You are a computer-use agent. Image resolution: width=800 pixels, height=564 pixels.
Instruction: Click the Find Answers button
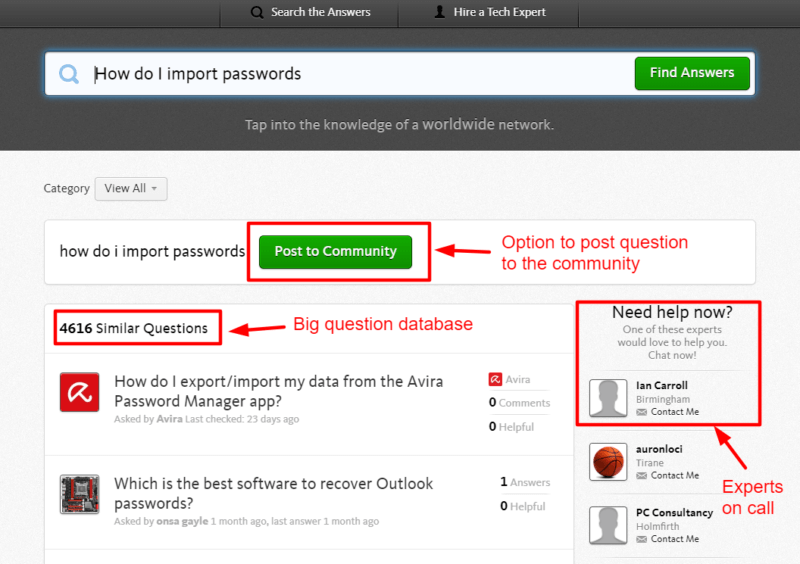[692, 73]
